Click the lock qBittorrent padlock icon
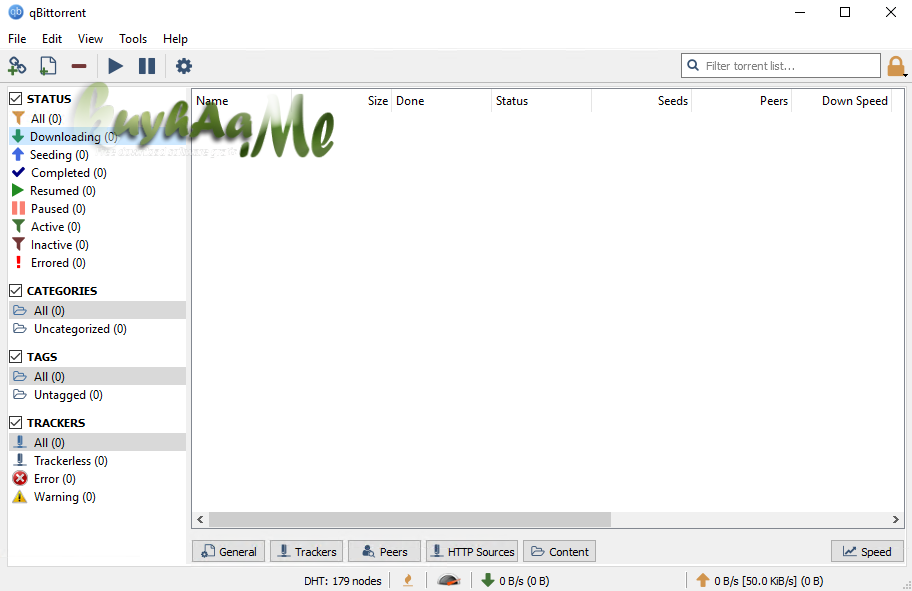912x591 pixels. (896, 66)
